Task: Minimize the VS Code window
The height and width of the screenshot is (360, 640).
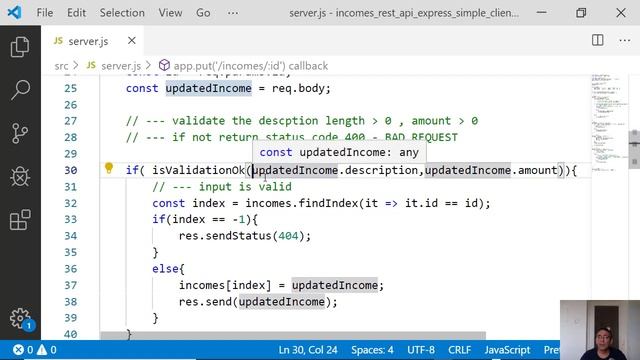Action: coord(542,13)
